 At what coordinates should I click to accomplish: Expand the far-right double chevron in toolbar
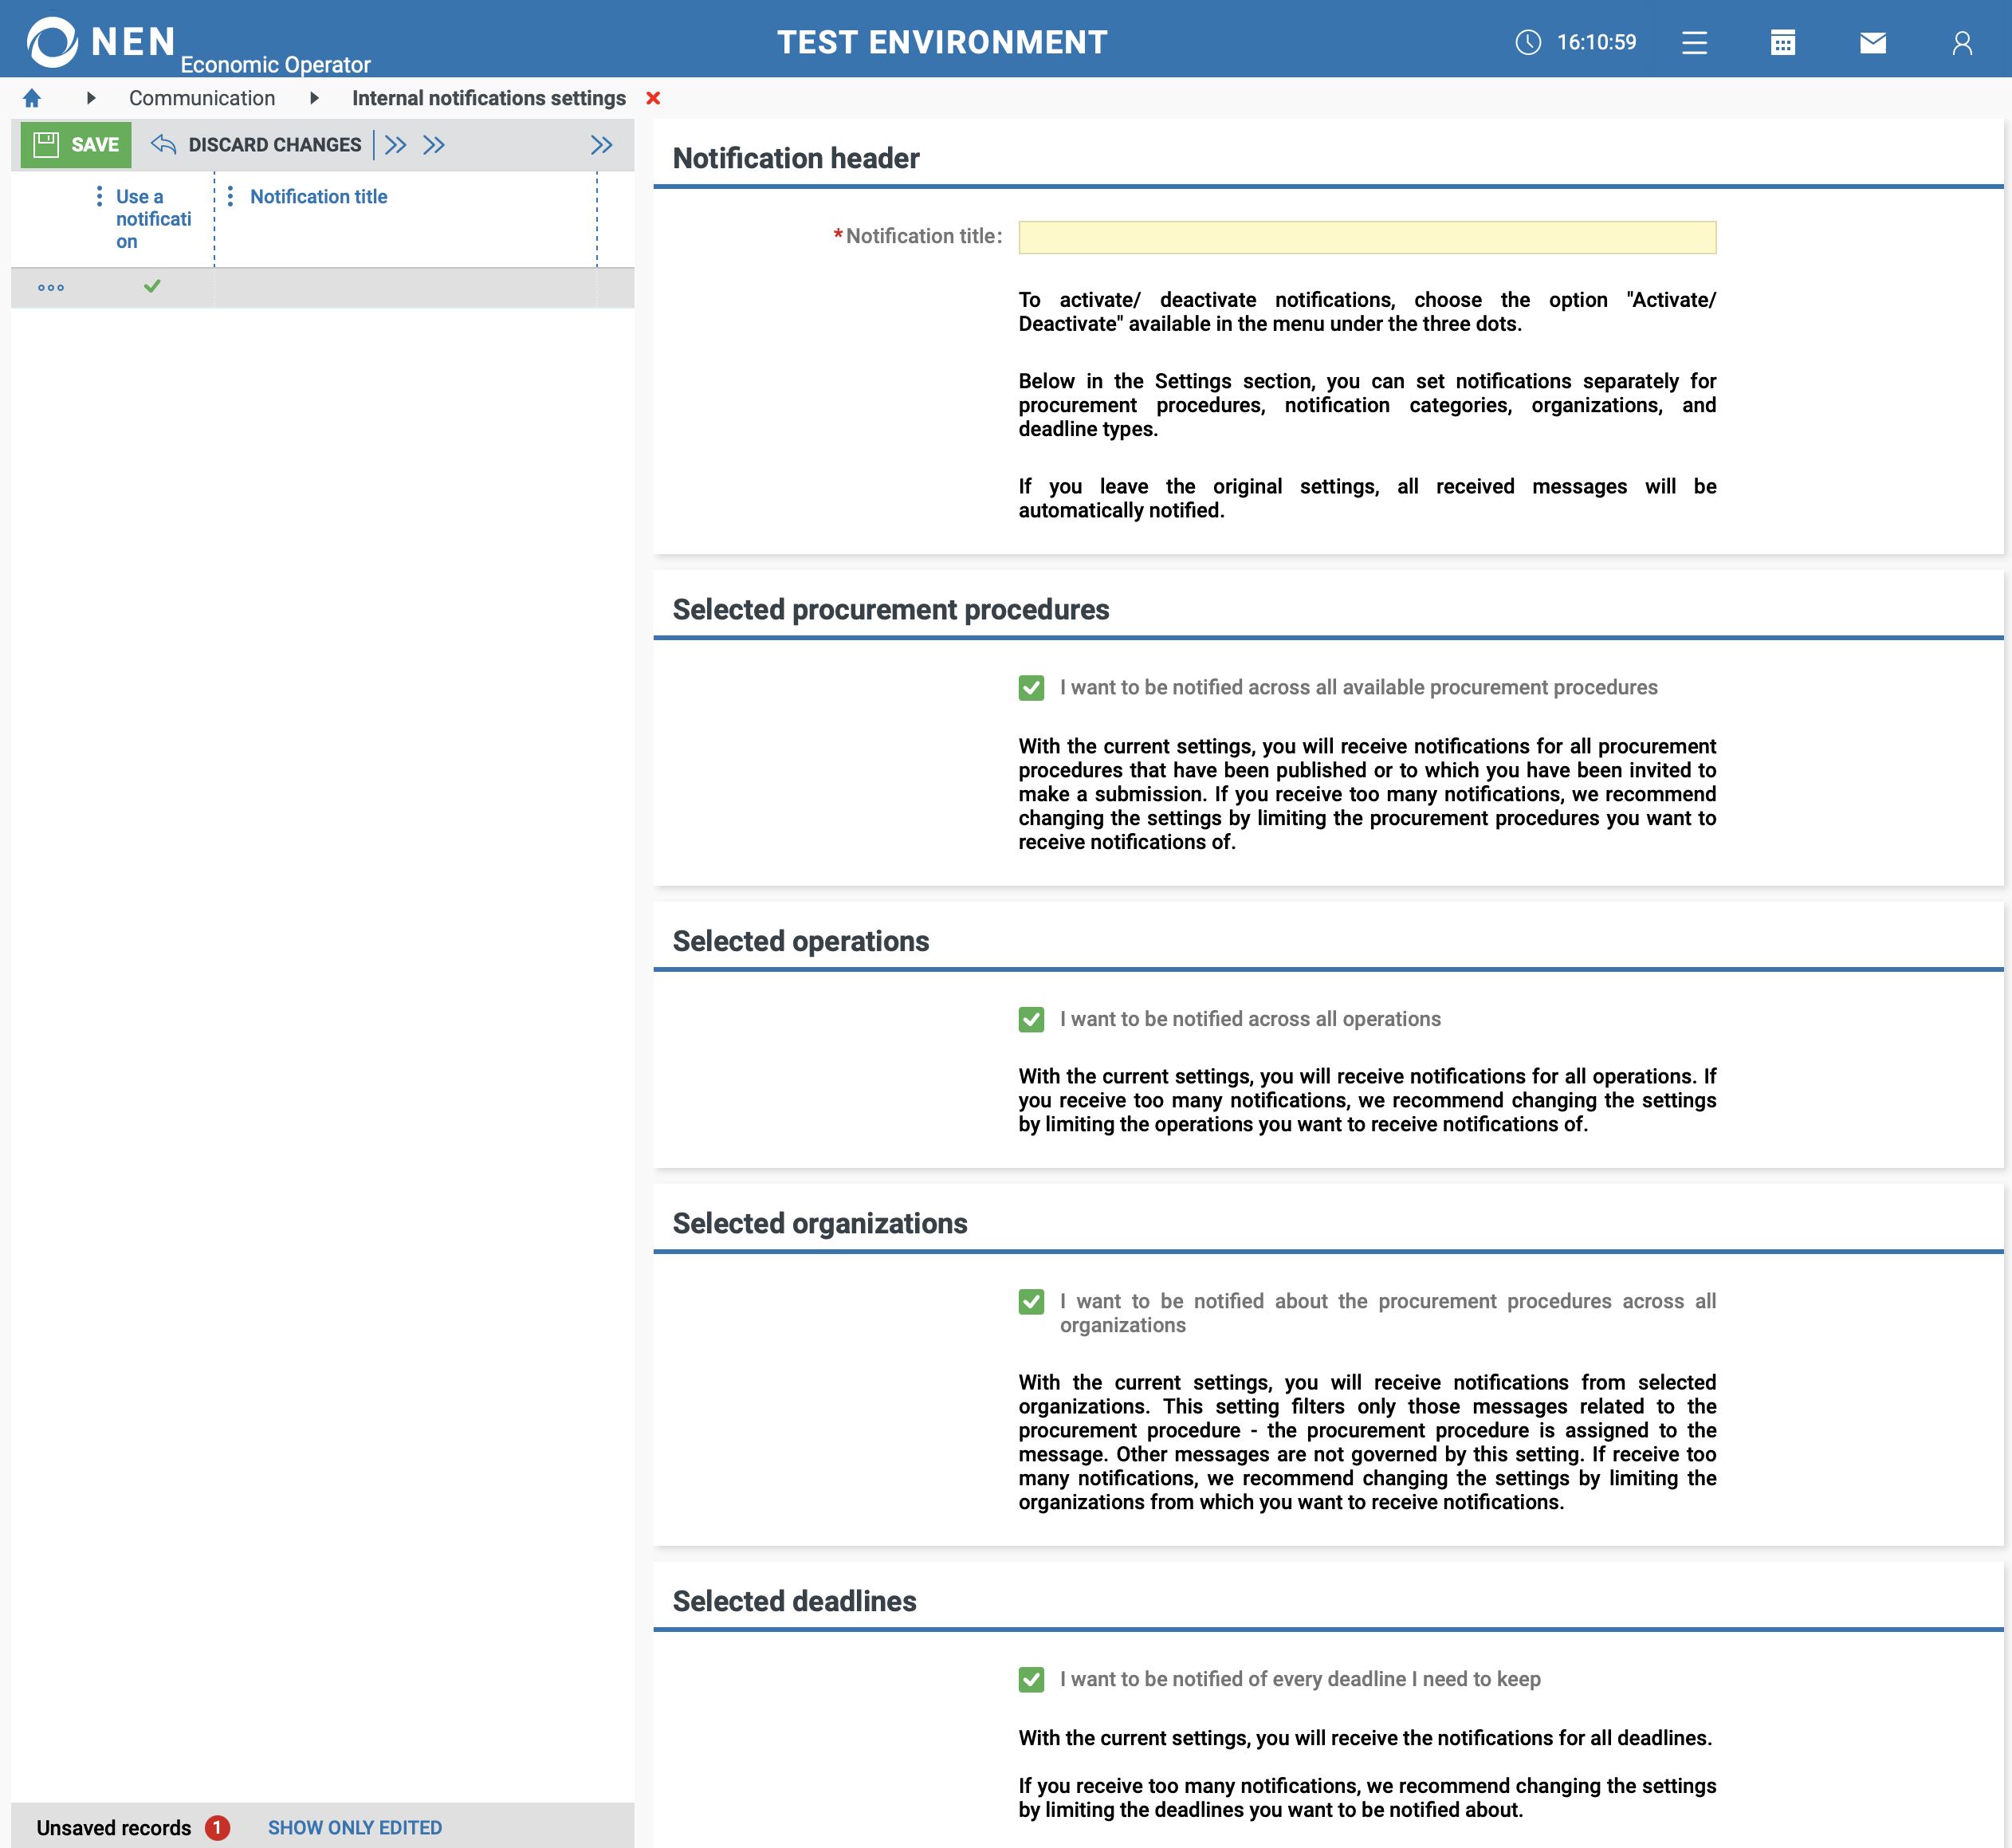[601, 145]
